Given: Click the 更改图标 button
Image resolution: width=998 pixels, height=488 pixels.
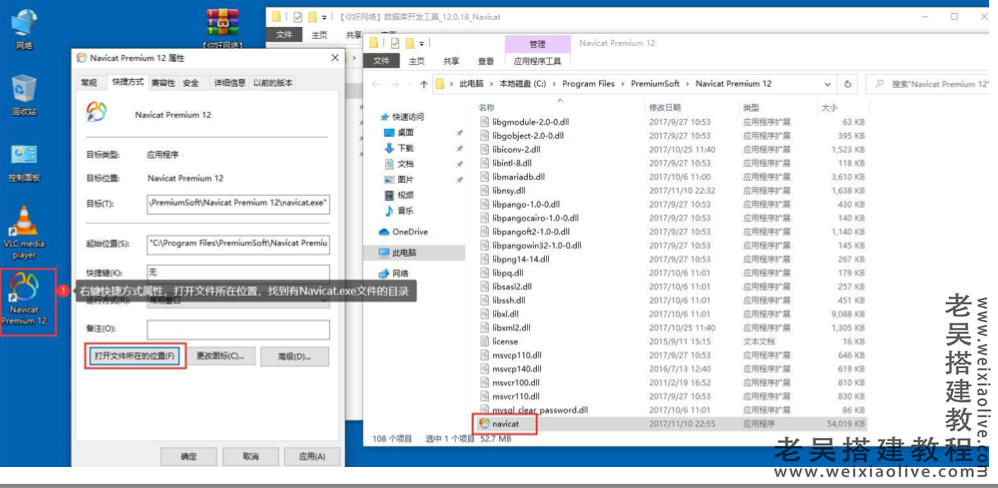Looking at the screenshot, I should click(x=219, y=356).
